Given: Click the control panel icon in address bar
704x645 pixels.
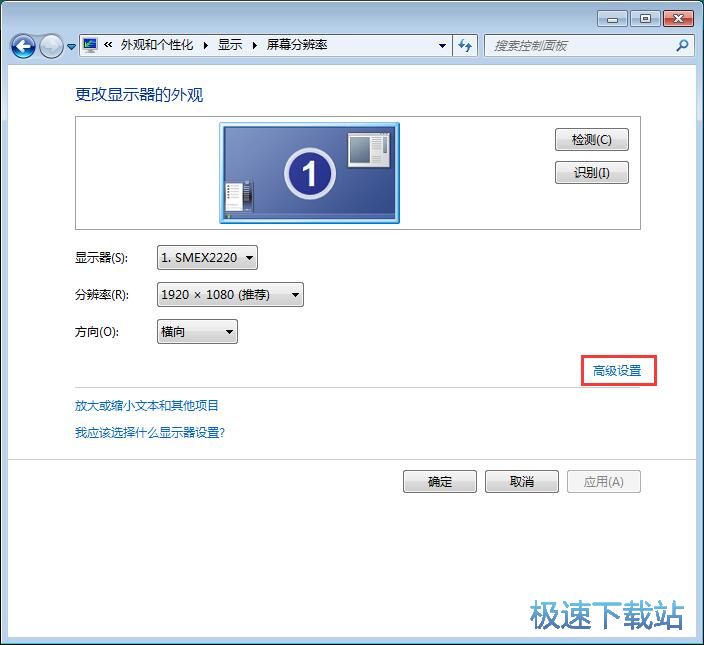Looking at the screenshot, I should pyautogui.click(x=90, y=45).
